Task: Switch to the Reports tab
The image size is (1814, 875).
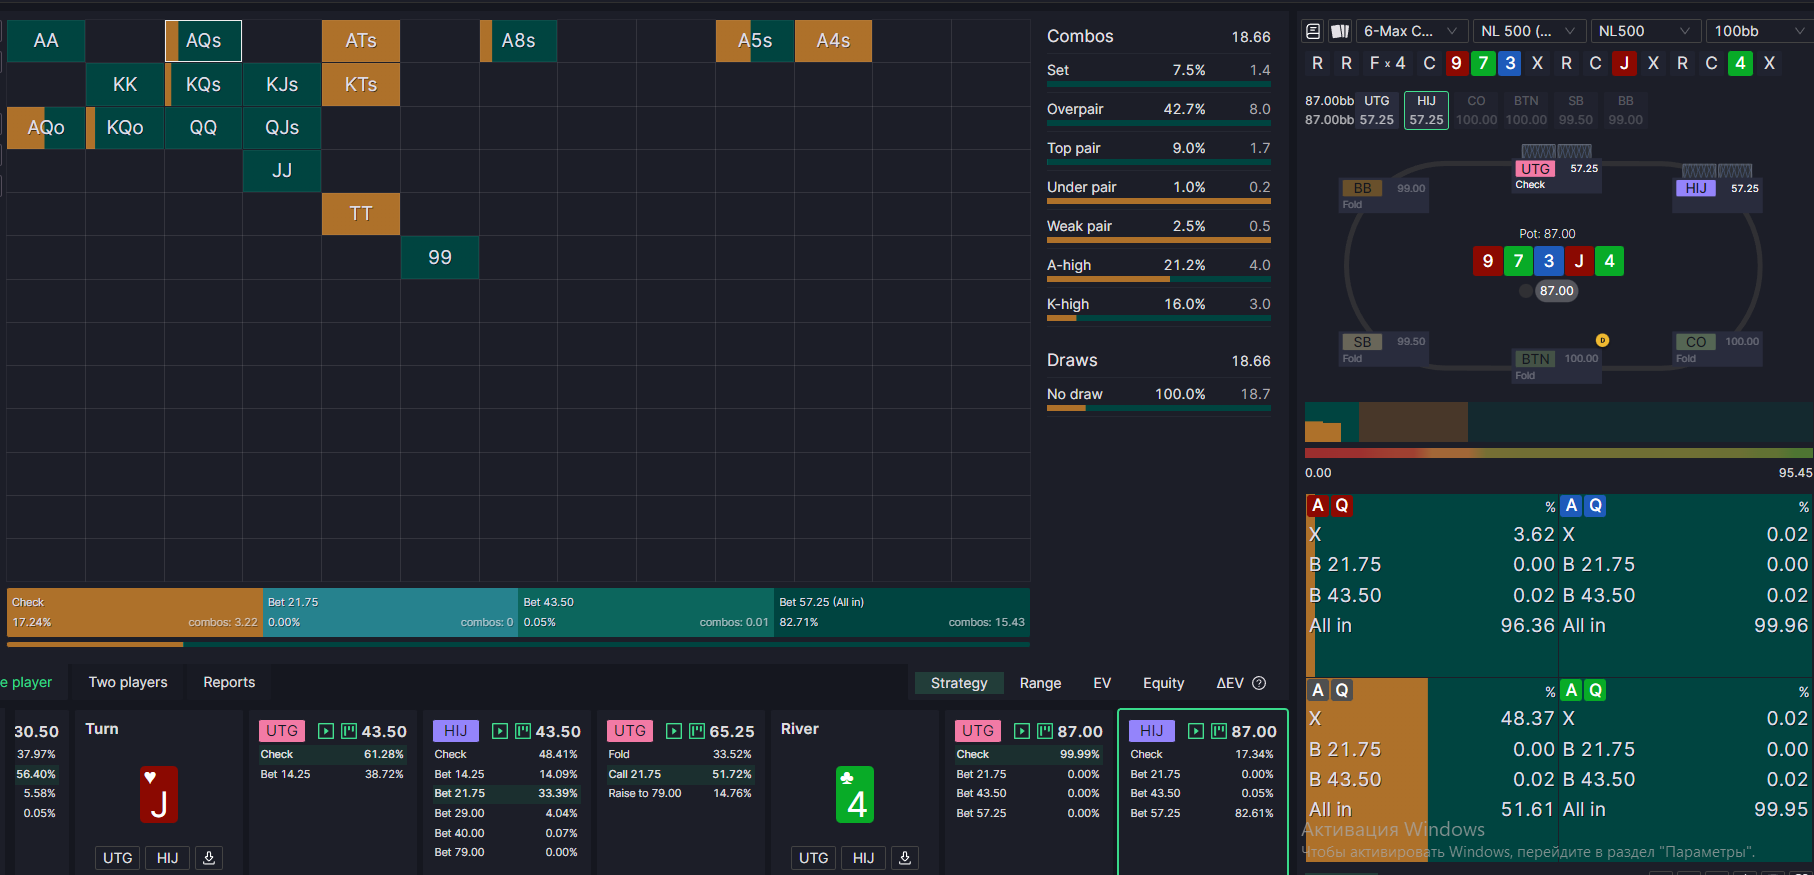Action: pyautogui.click(x=229, y=682)
